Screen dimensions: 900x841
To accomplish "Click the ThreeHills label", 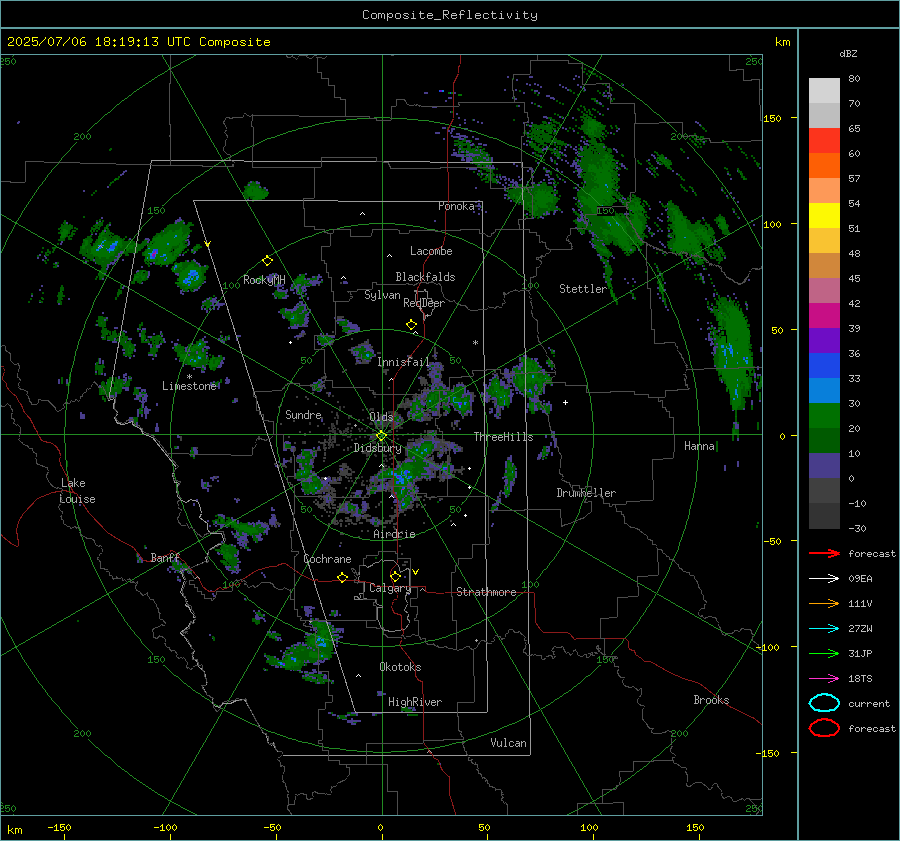I will pyautogui.click(x=503, y=437).
